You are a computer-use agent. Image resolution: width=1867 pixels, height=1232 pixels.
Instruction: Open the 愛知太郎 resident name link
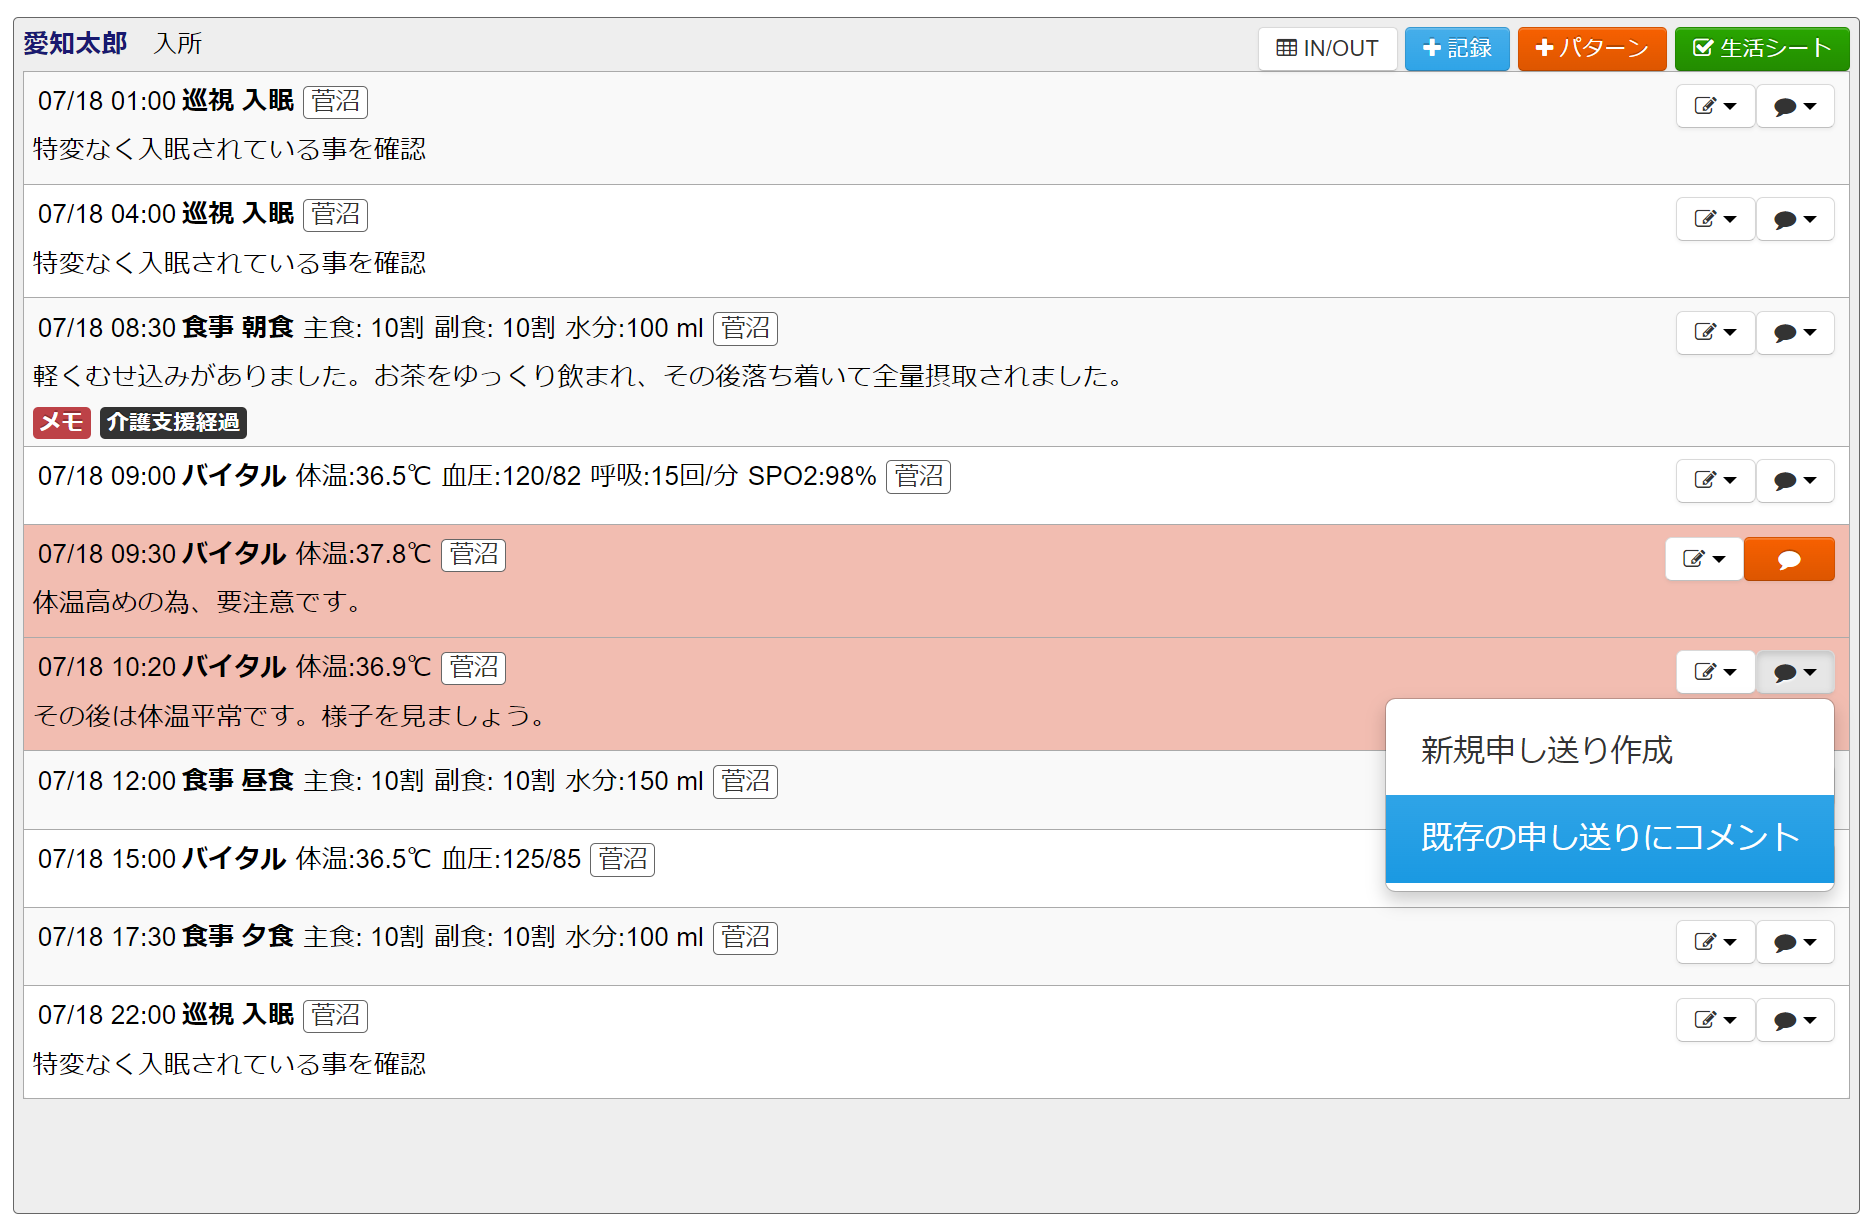75,43
